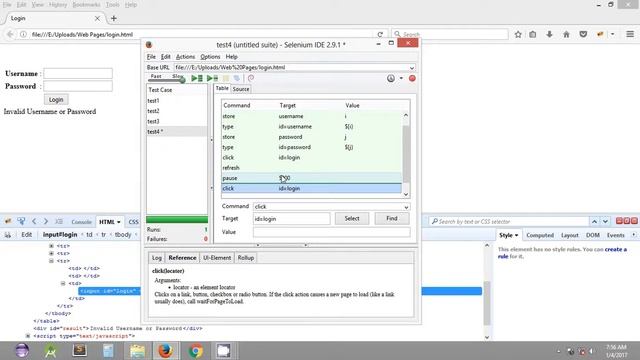Click the 'create a rule' link
Image resolution: width=640 pixels, height=360 pixels.
tap(616, 249)
